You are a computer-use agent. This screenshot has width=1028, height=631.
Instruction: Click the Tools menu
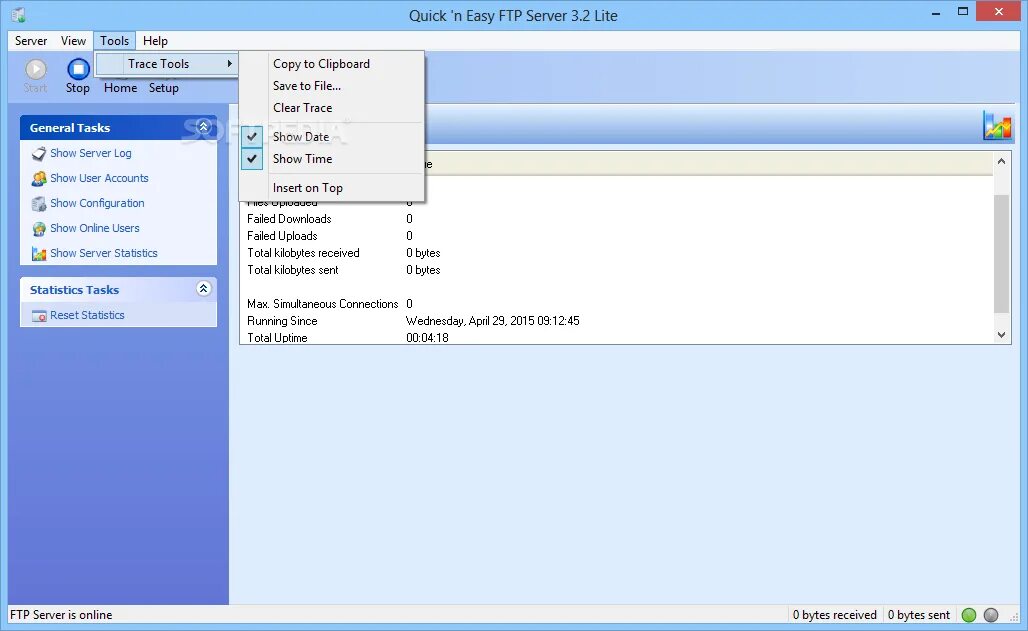point(115,41)
